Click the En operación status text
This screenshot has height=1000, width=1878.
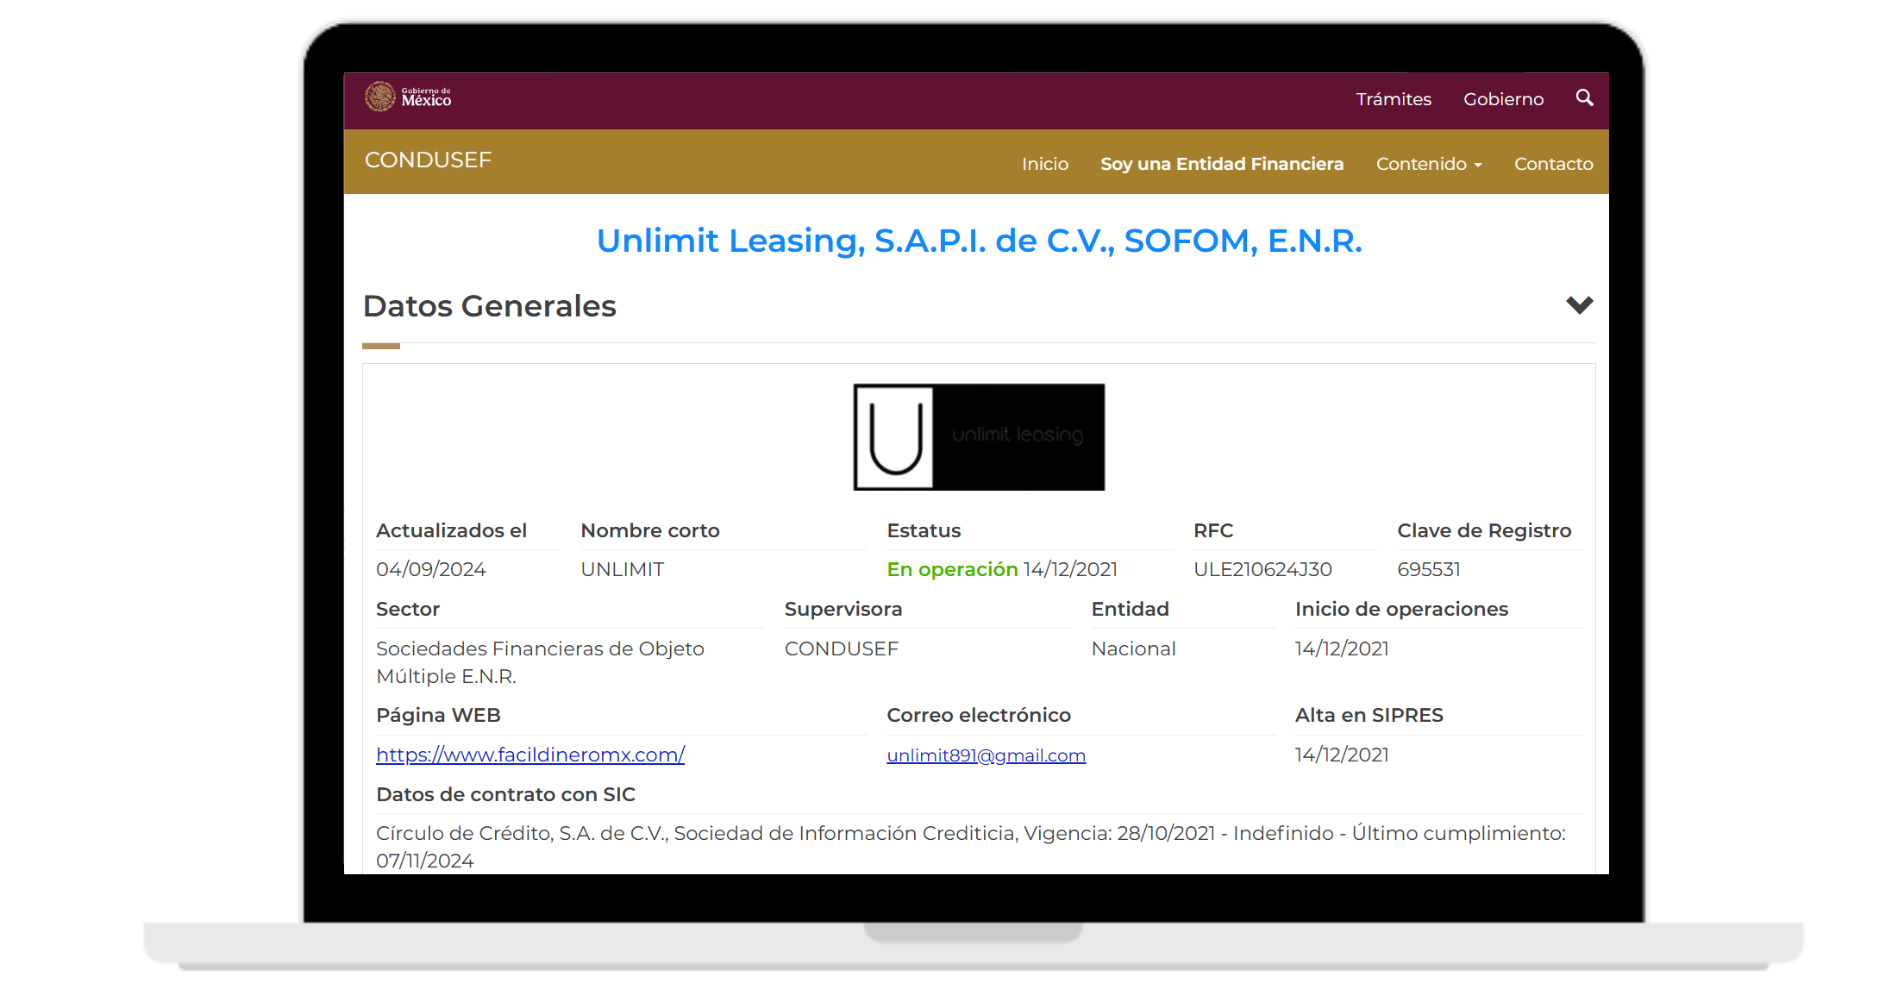pyautogui.click(x=951, y=568)
